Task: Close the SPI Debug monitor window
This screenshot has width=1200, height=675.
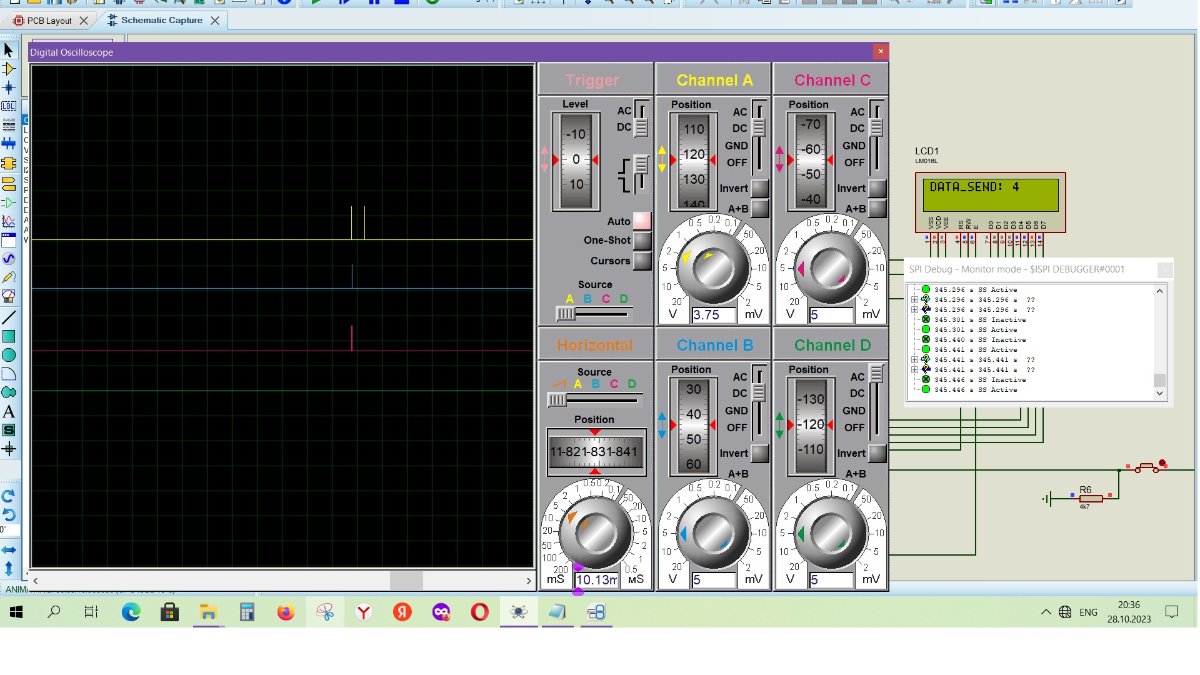Action: (x=1163, y=269)
